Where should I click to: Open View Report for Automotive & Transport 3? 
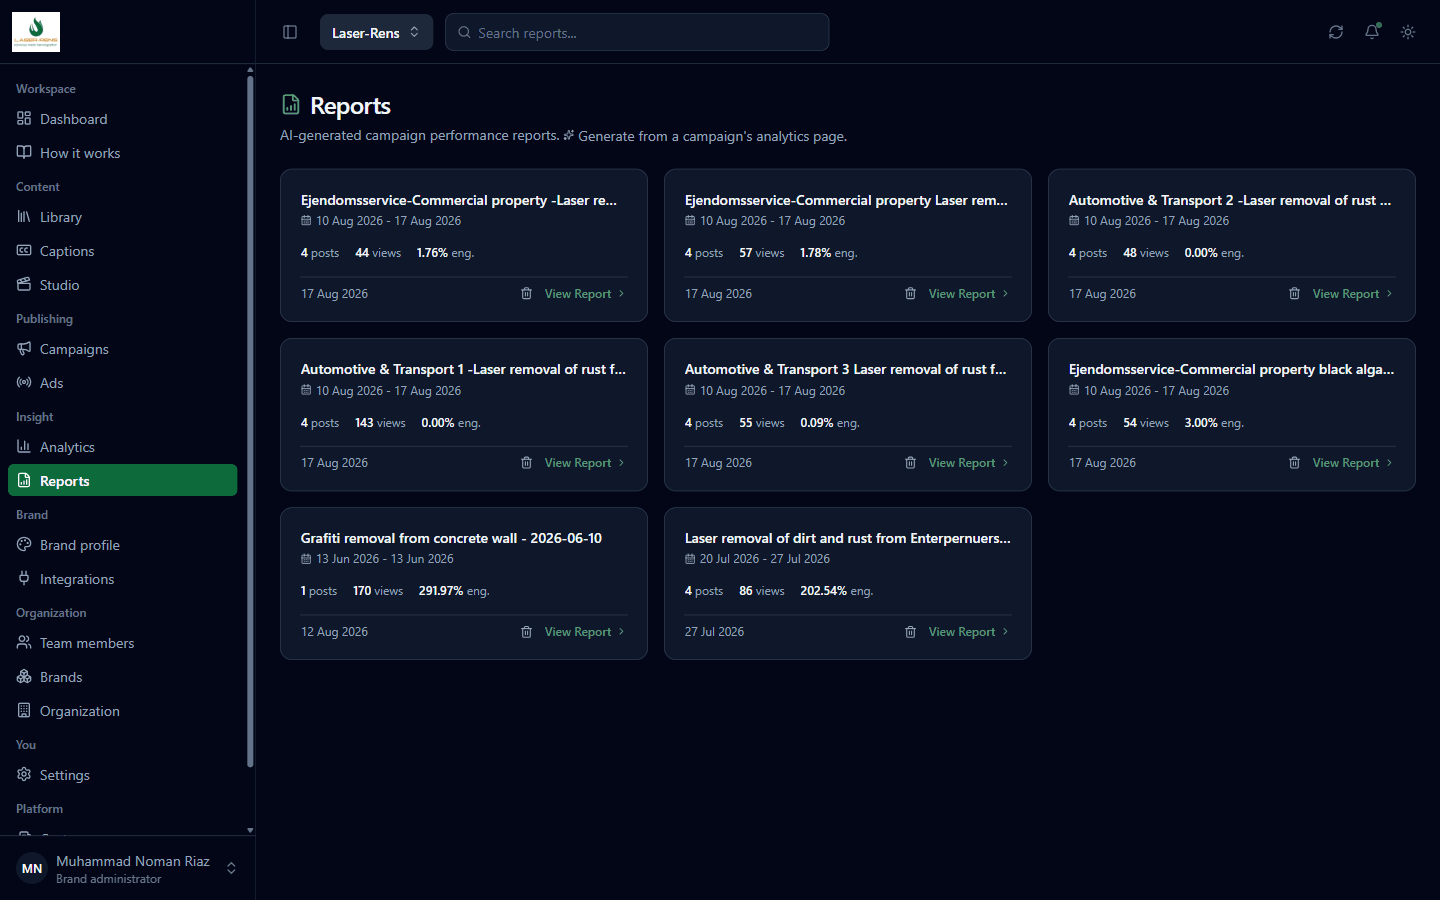(968, 463)
